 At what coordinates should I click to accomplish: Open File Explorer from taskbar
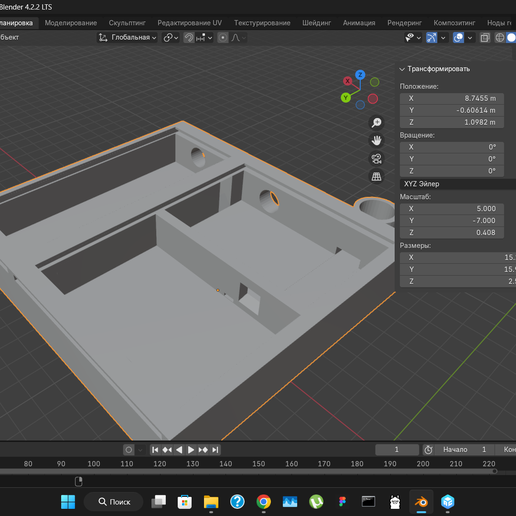pos(211,502)
